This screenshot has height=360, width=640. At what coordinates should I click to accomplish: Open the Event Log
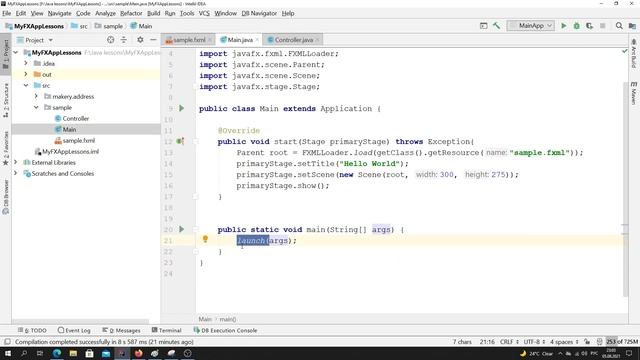[74, 330]
